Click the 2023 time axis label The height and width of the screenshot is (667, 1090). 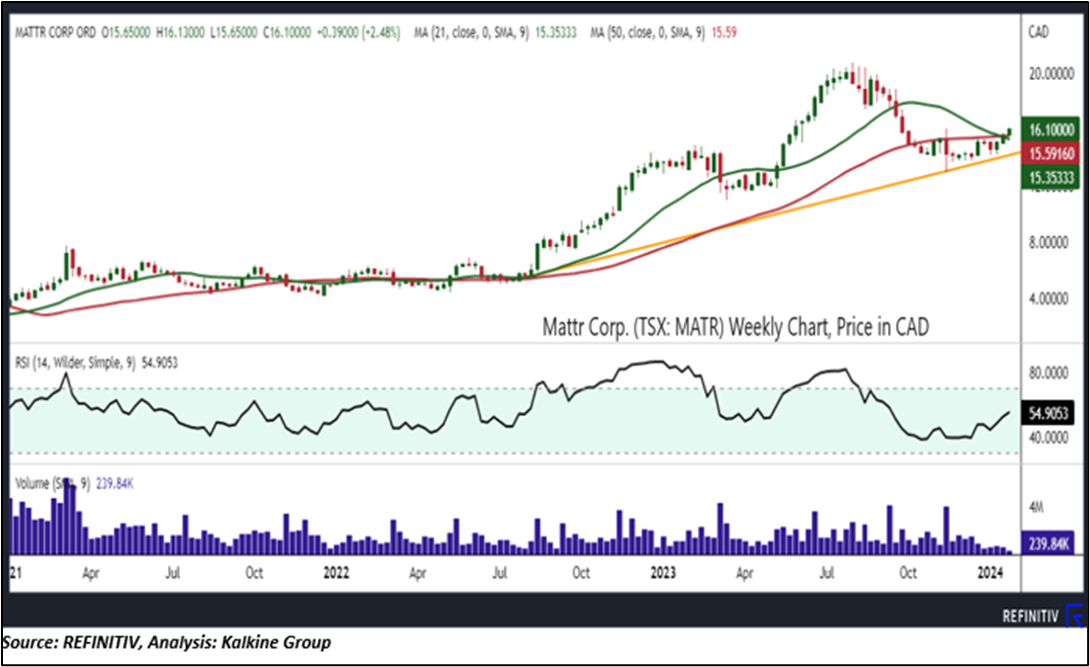click(x=662, y=573)
